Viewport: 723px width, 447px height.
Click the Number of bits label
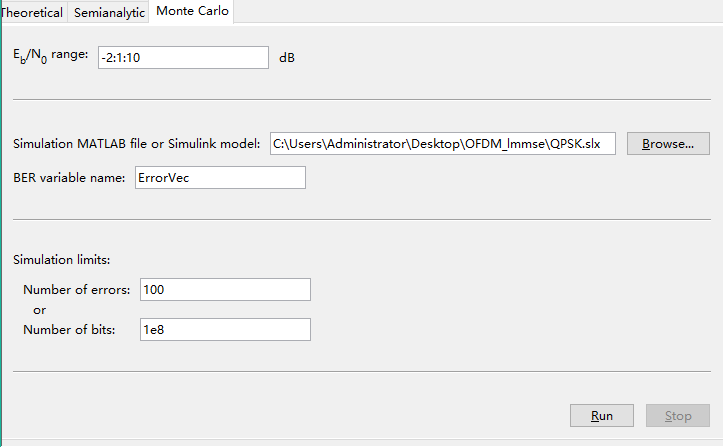(69, 329)
